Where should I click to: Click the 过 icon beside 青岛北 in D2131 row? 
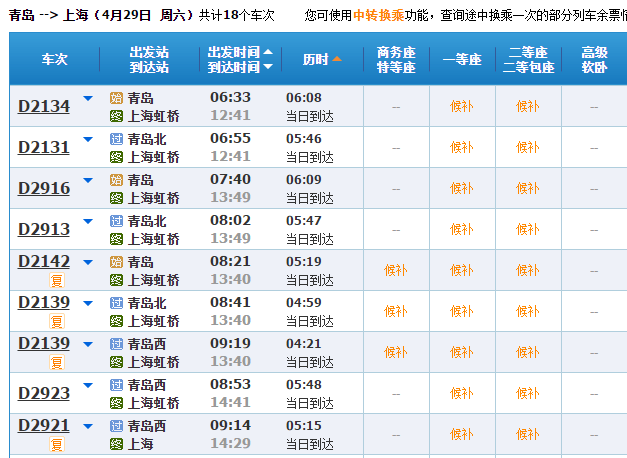click(x=116, y=139)
